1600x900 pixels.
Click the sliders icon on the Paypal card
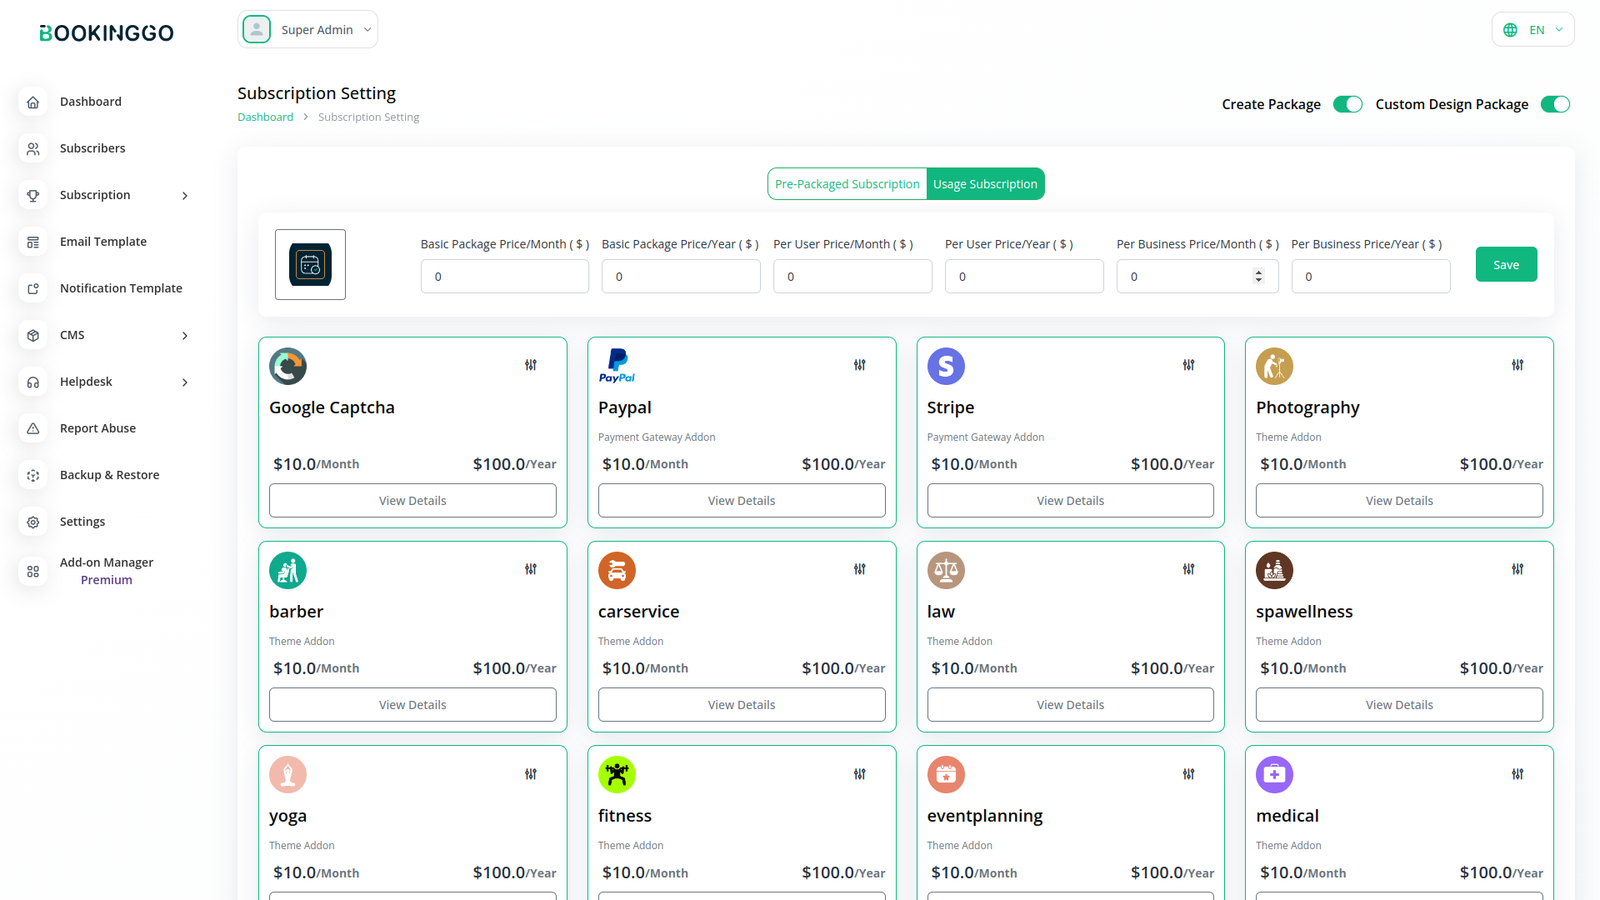coord(860,365)
